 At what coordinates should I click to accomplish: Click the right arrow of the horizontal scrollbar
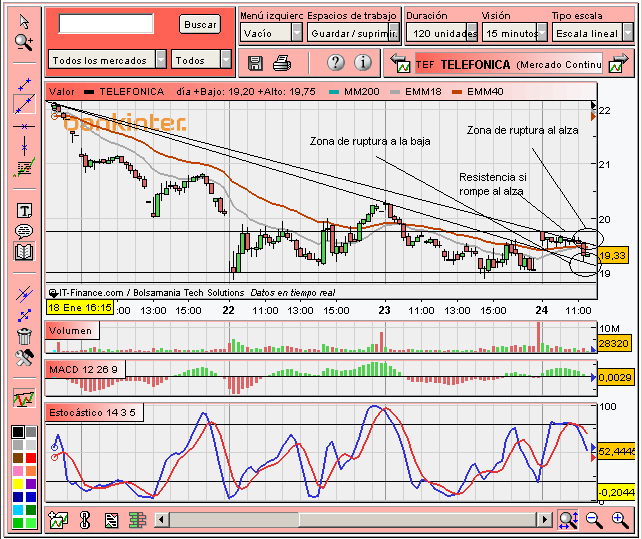(545, 520)
